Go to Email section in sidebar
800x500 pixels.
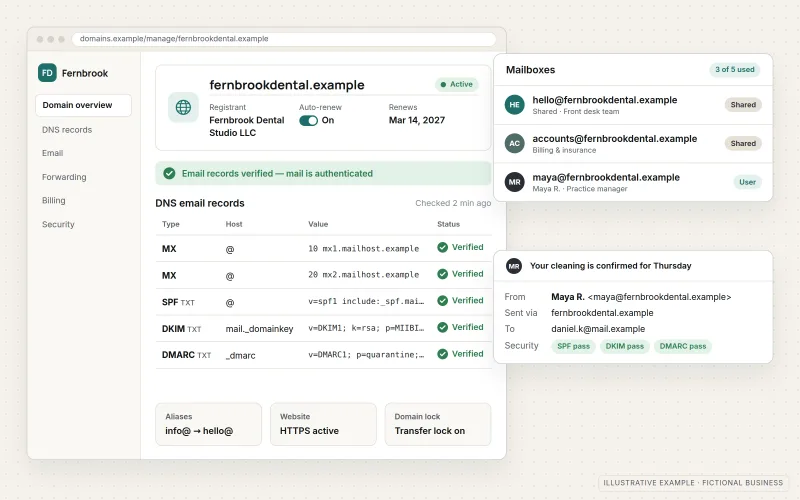(x=53, y=153)
